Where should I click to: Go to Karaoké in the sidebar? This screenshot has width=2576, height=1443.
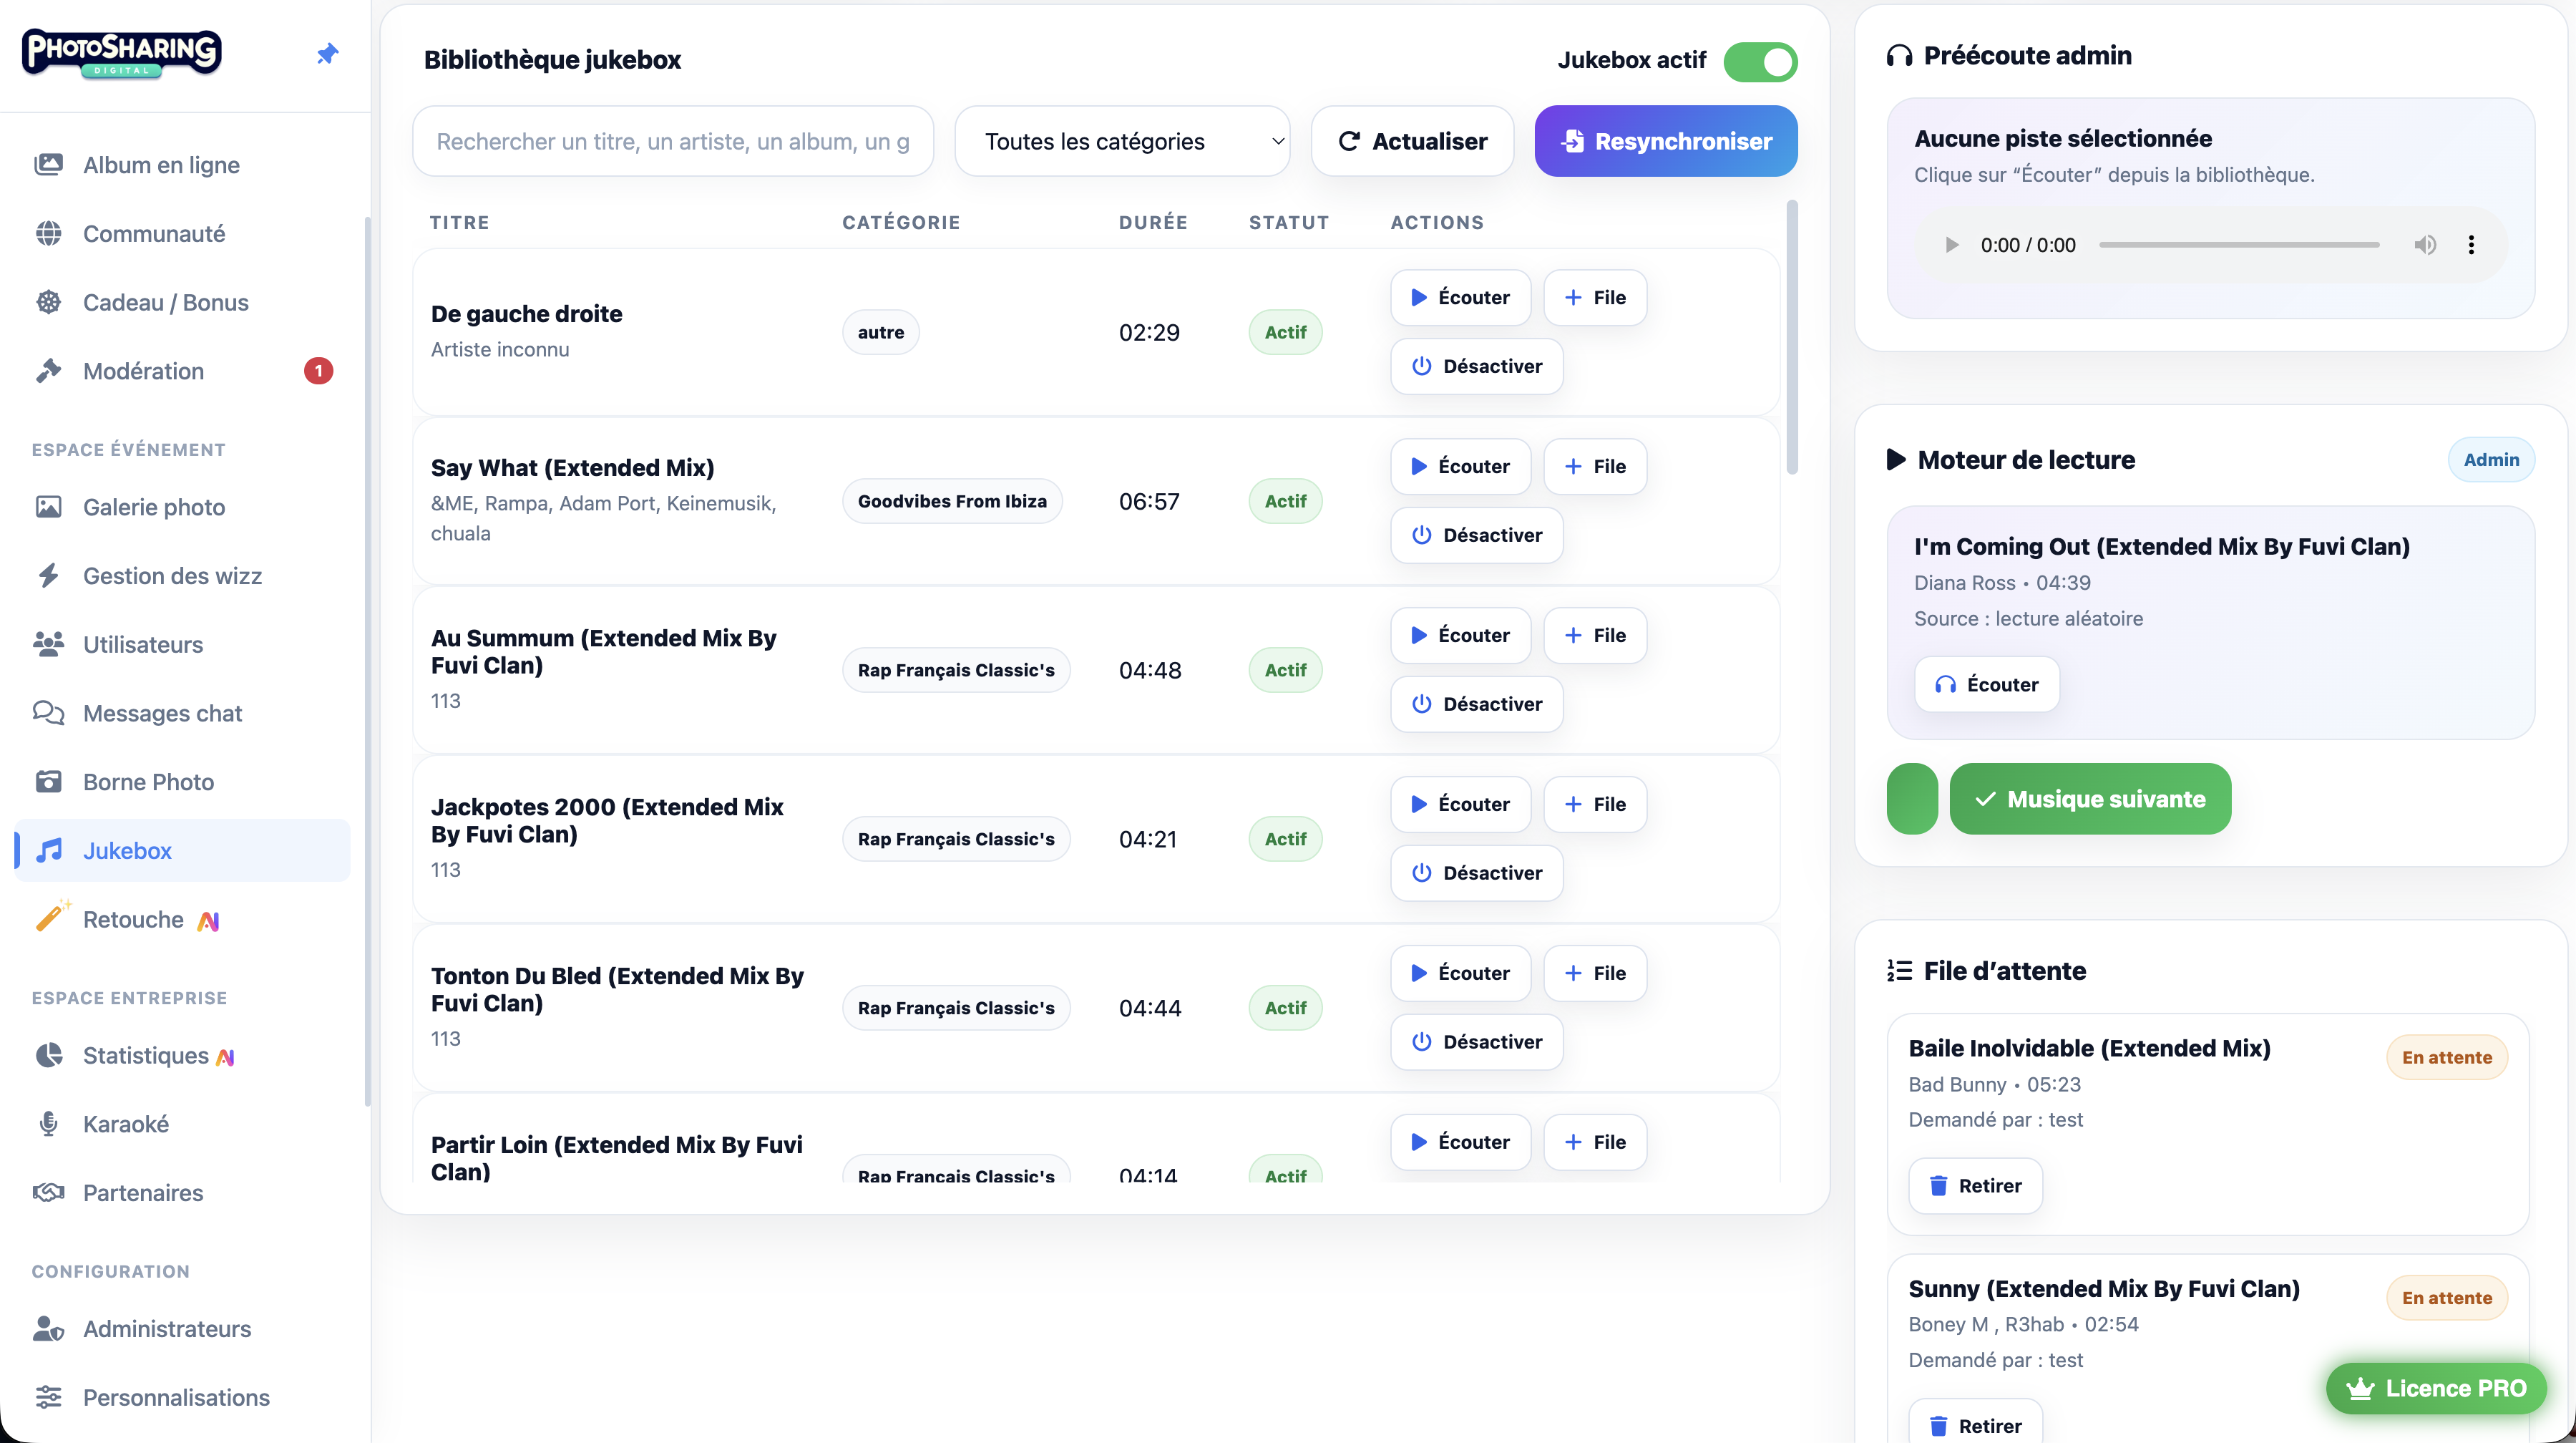126,1124
